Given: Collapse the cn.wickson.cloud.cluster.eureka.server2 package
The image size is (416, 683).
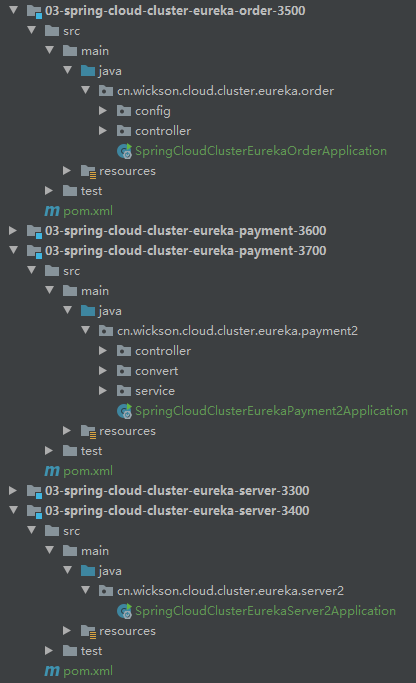Looking at the screenshot, I should tap(86, 590).
